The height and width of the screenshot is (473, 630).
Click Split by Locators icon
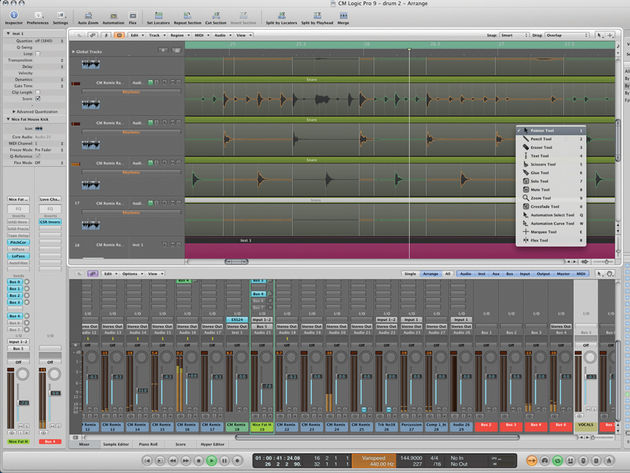pos(281,16)
